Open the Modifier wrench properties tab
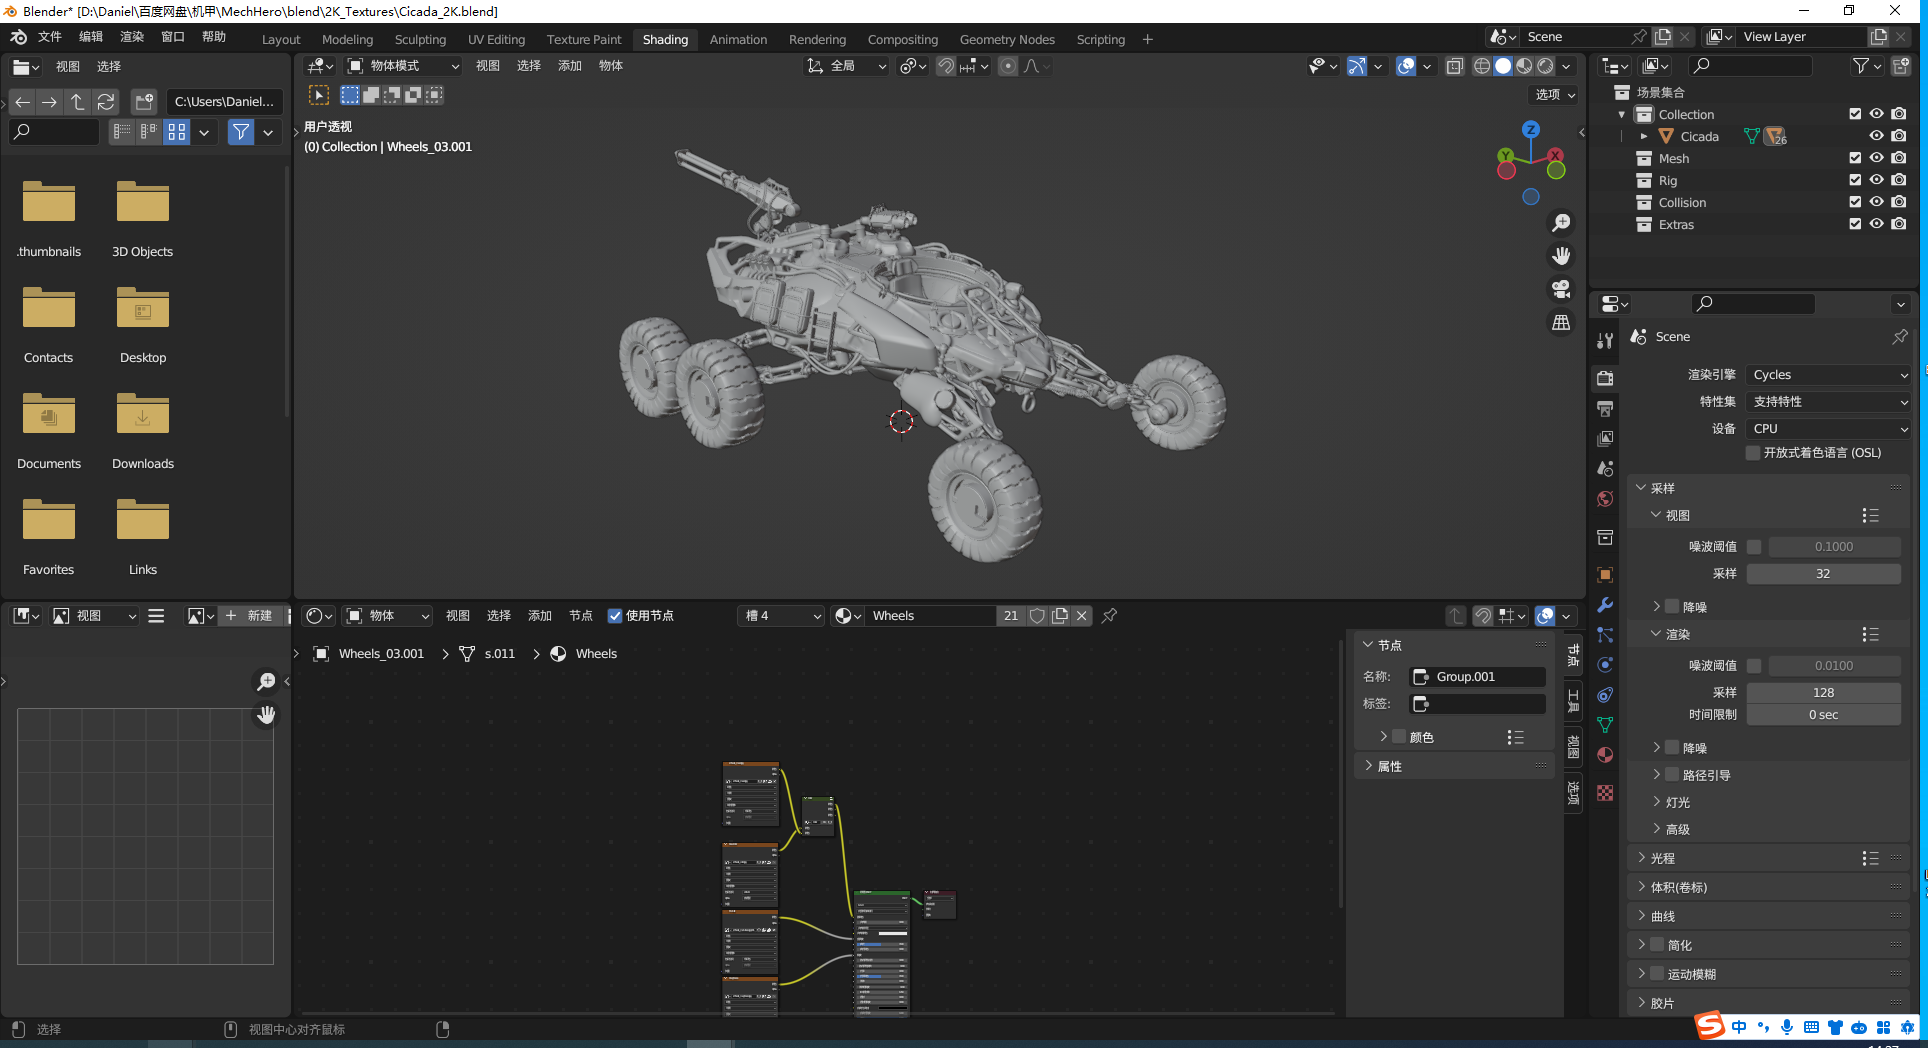The image size is (1928, 1048). (x=1605, y=605)
